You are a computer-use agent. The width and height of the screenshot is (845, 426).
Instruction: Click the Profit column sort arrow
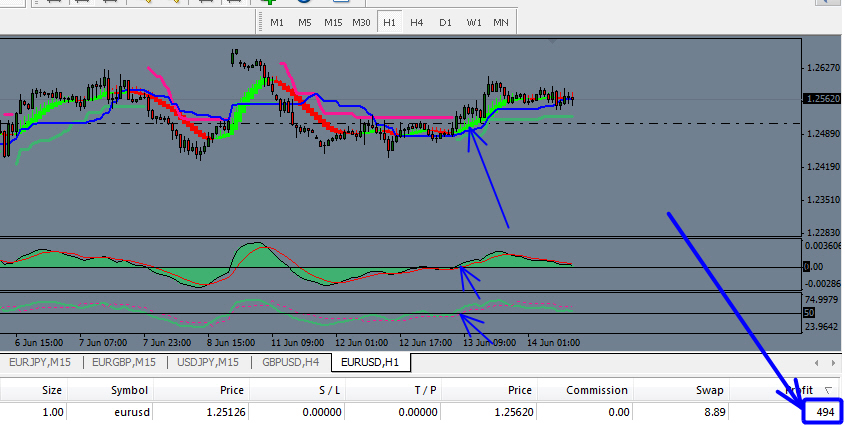click(x=828, y=390)
